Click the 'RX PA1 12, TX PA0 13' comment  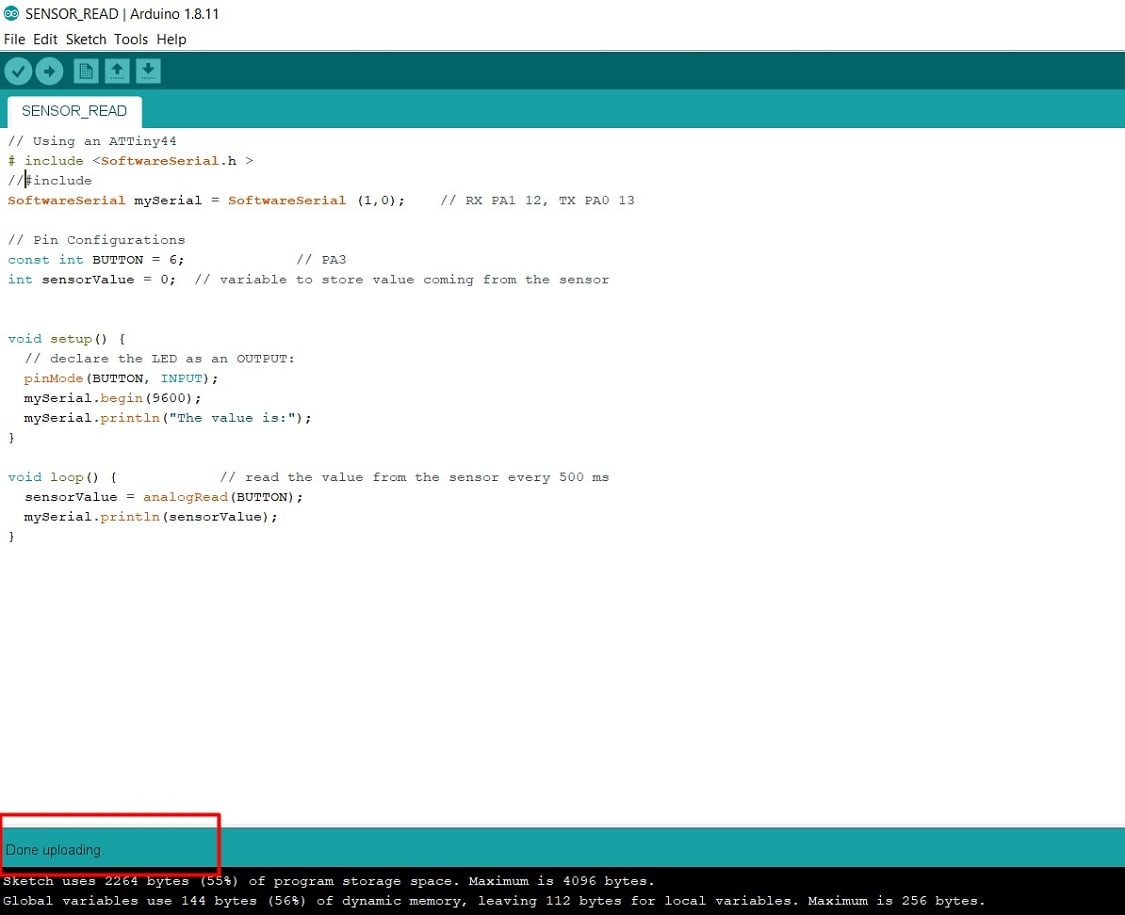(x=537, y=200)
